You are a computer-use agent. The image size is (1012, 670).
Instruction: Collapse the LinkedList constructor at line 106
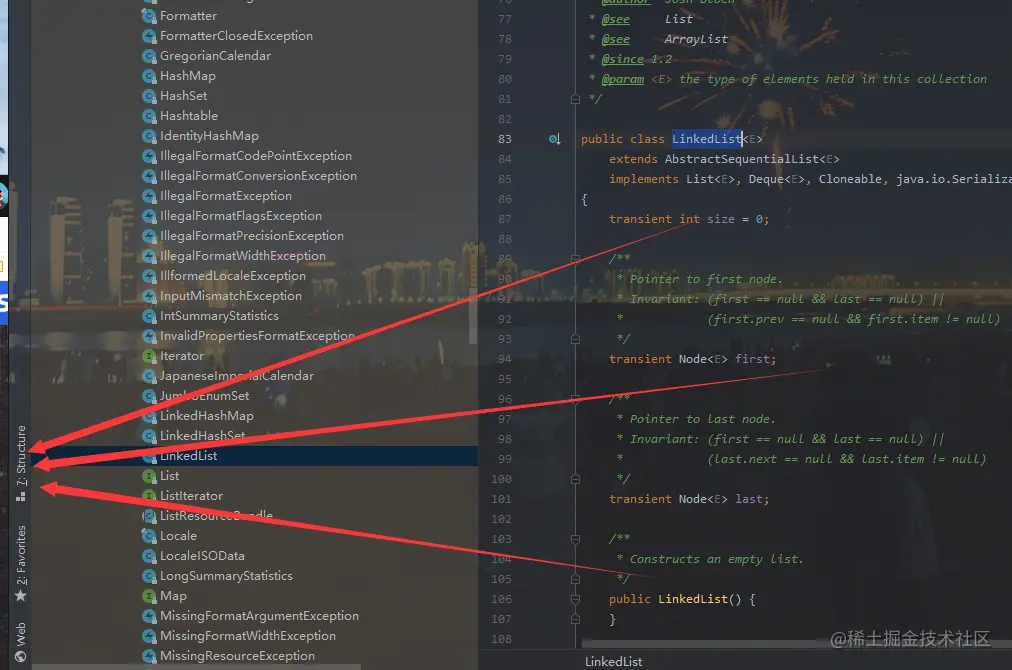(575, 599)
